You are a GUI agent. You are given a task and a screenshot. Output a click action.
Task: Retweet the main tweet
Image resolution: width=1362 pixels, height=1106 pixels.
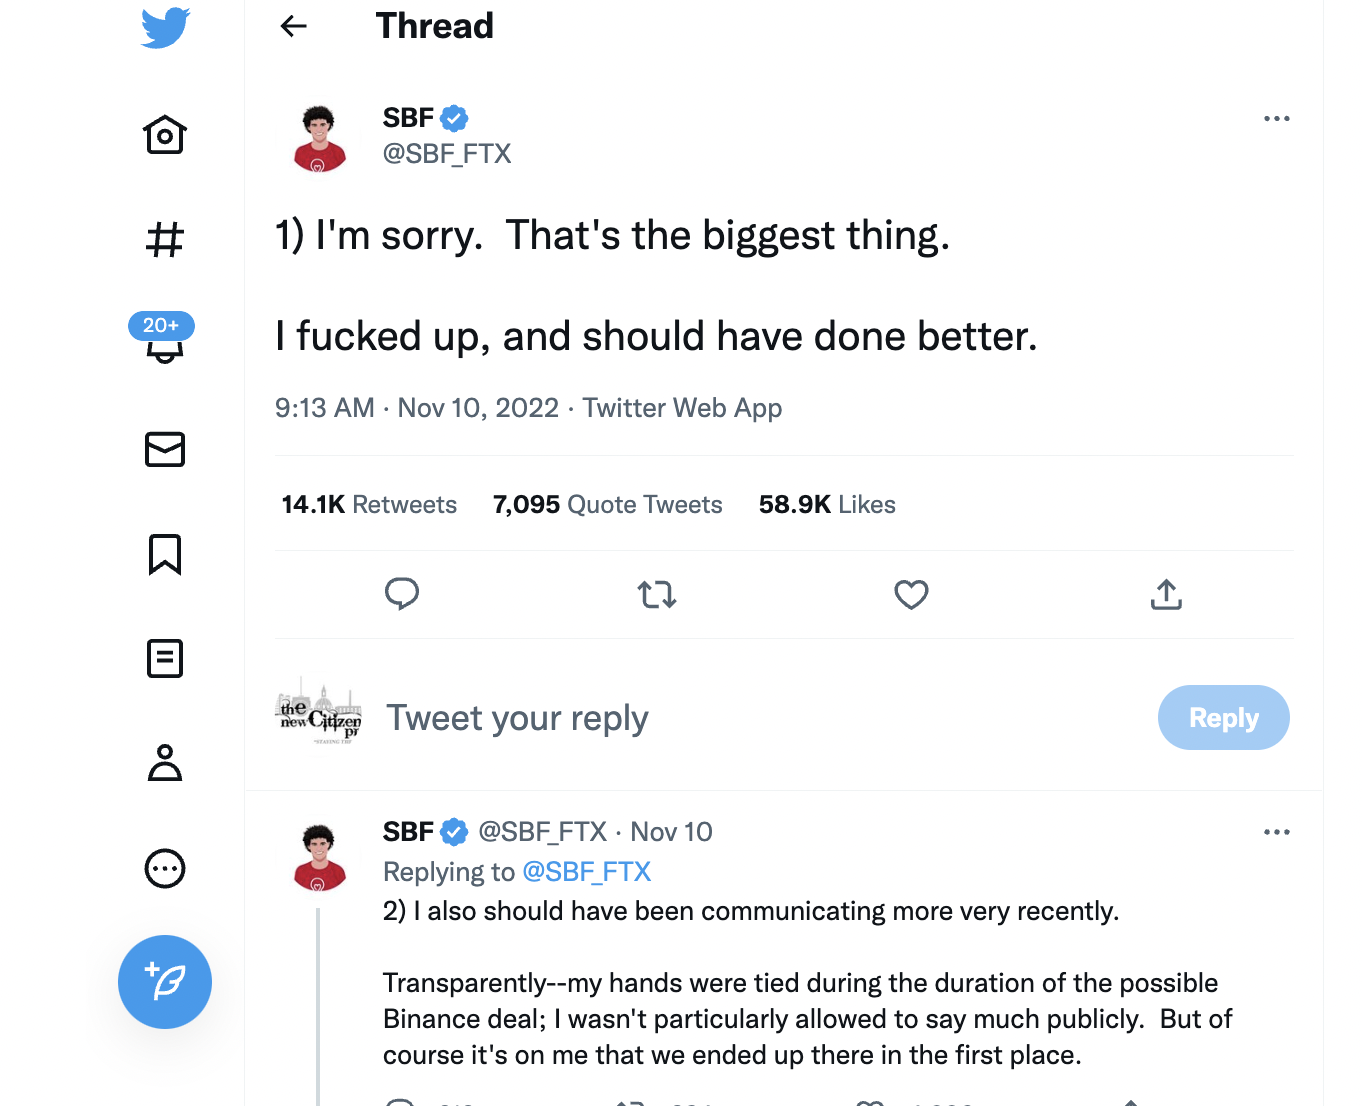pyautogui.click(x=657, y=595)
